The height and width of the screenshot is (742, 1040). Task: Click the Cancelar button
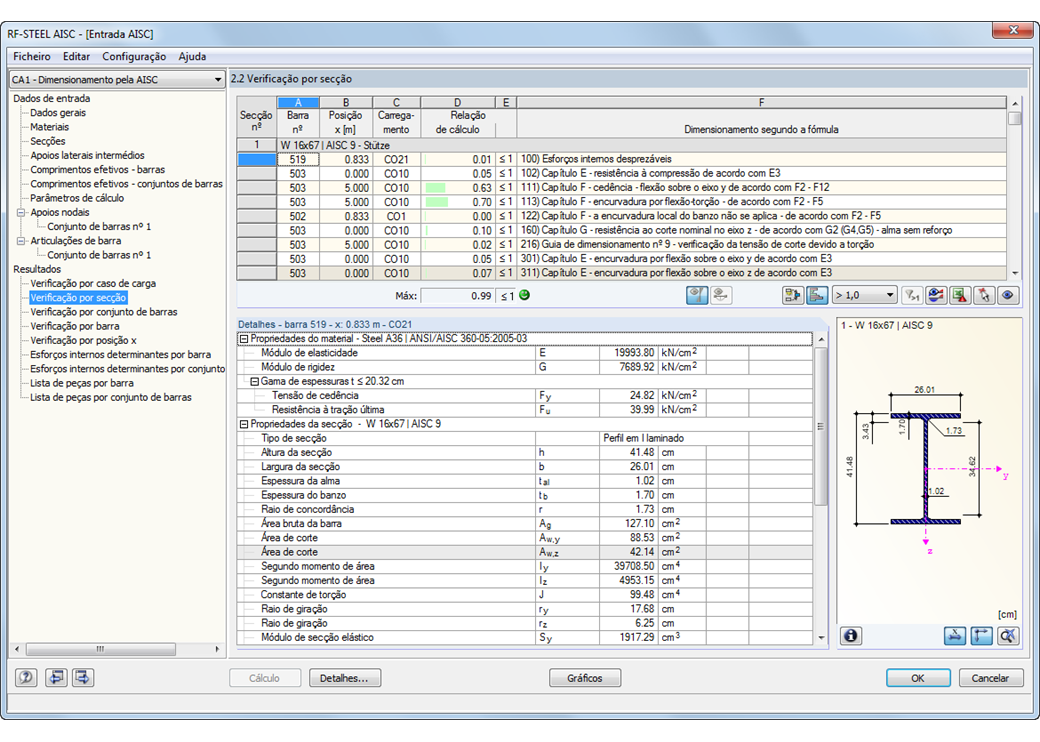point(990,678)
